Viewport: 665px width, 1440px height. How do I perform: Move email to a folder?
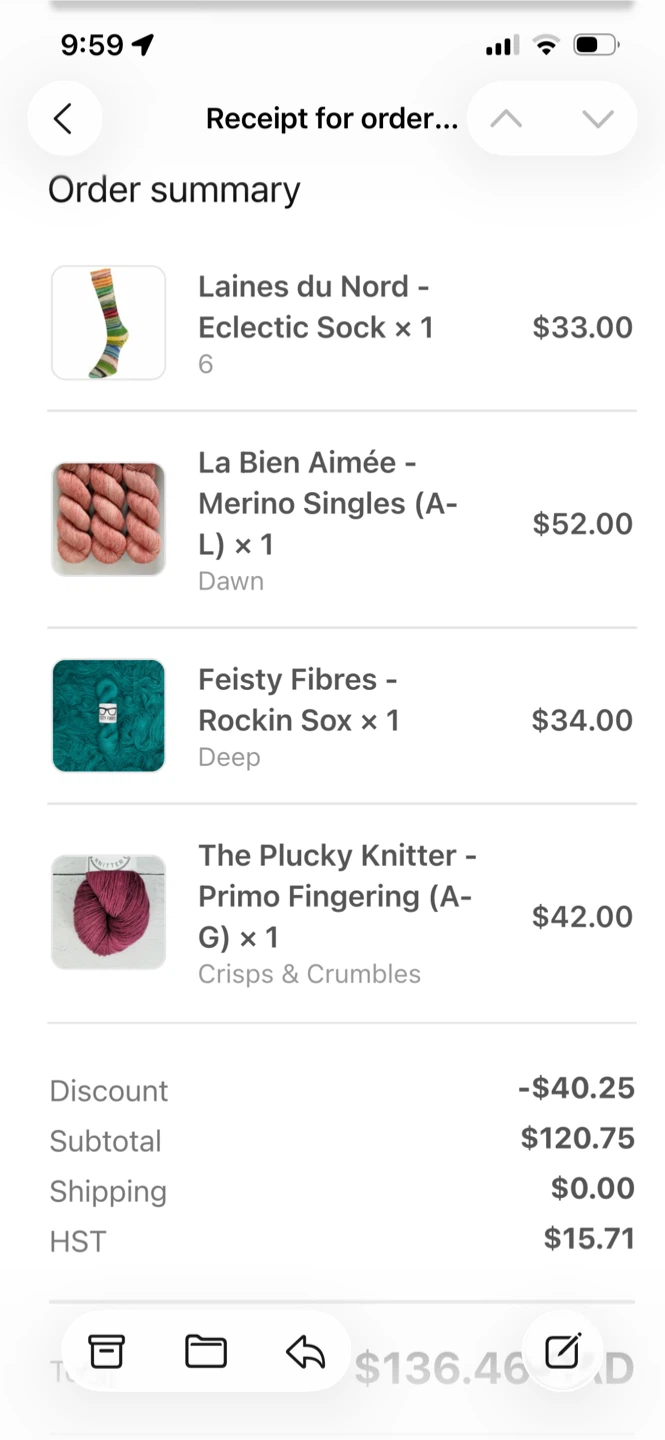click(206, 1352)
